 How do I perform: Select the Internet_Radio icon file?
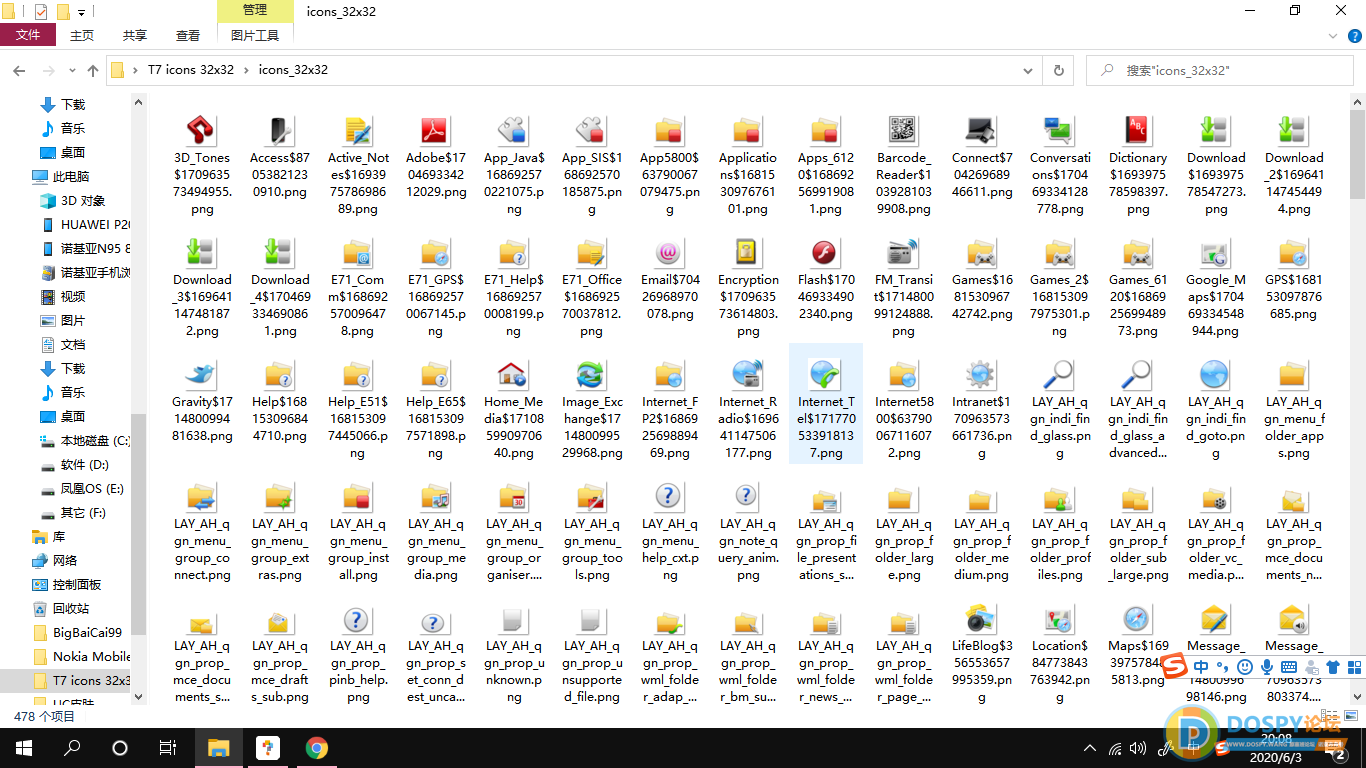pyautogui.click(x=748, y=410)
